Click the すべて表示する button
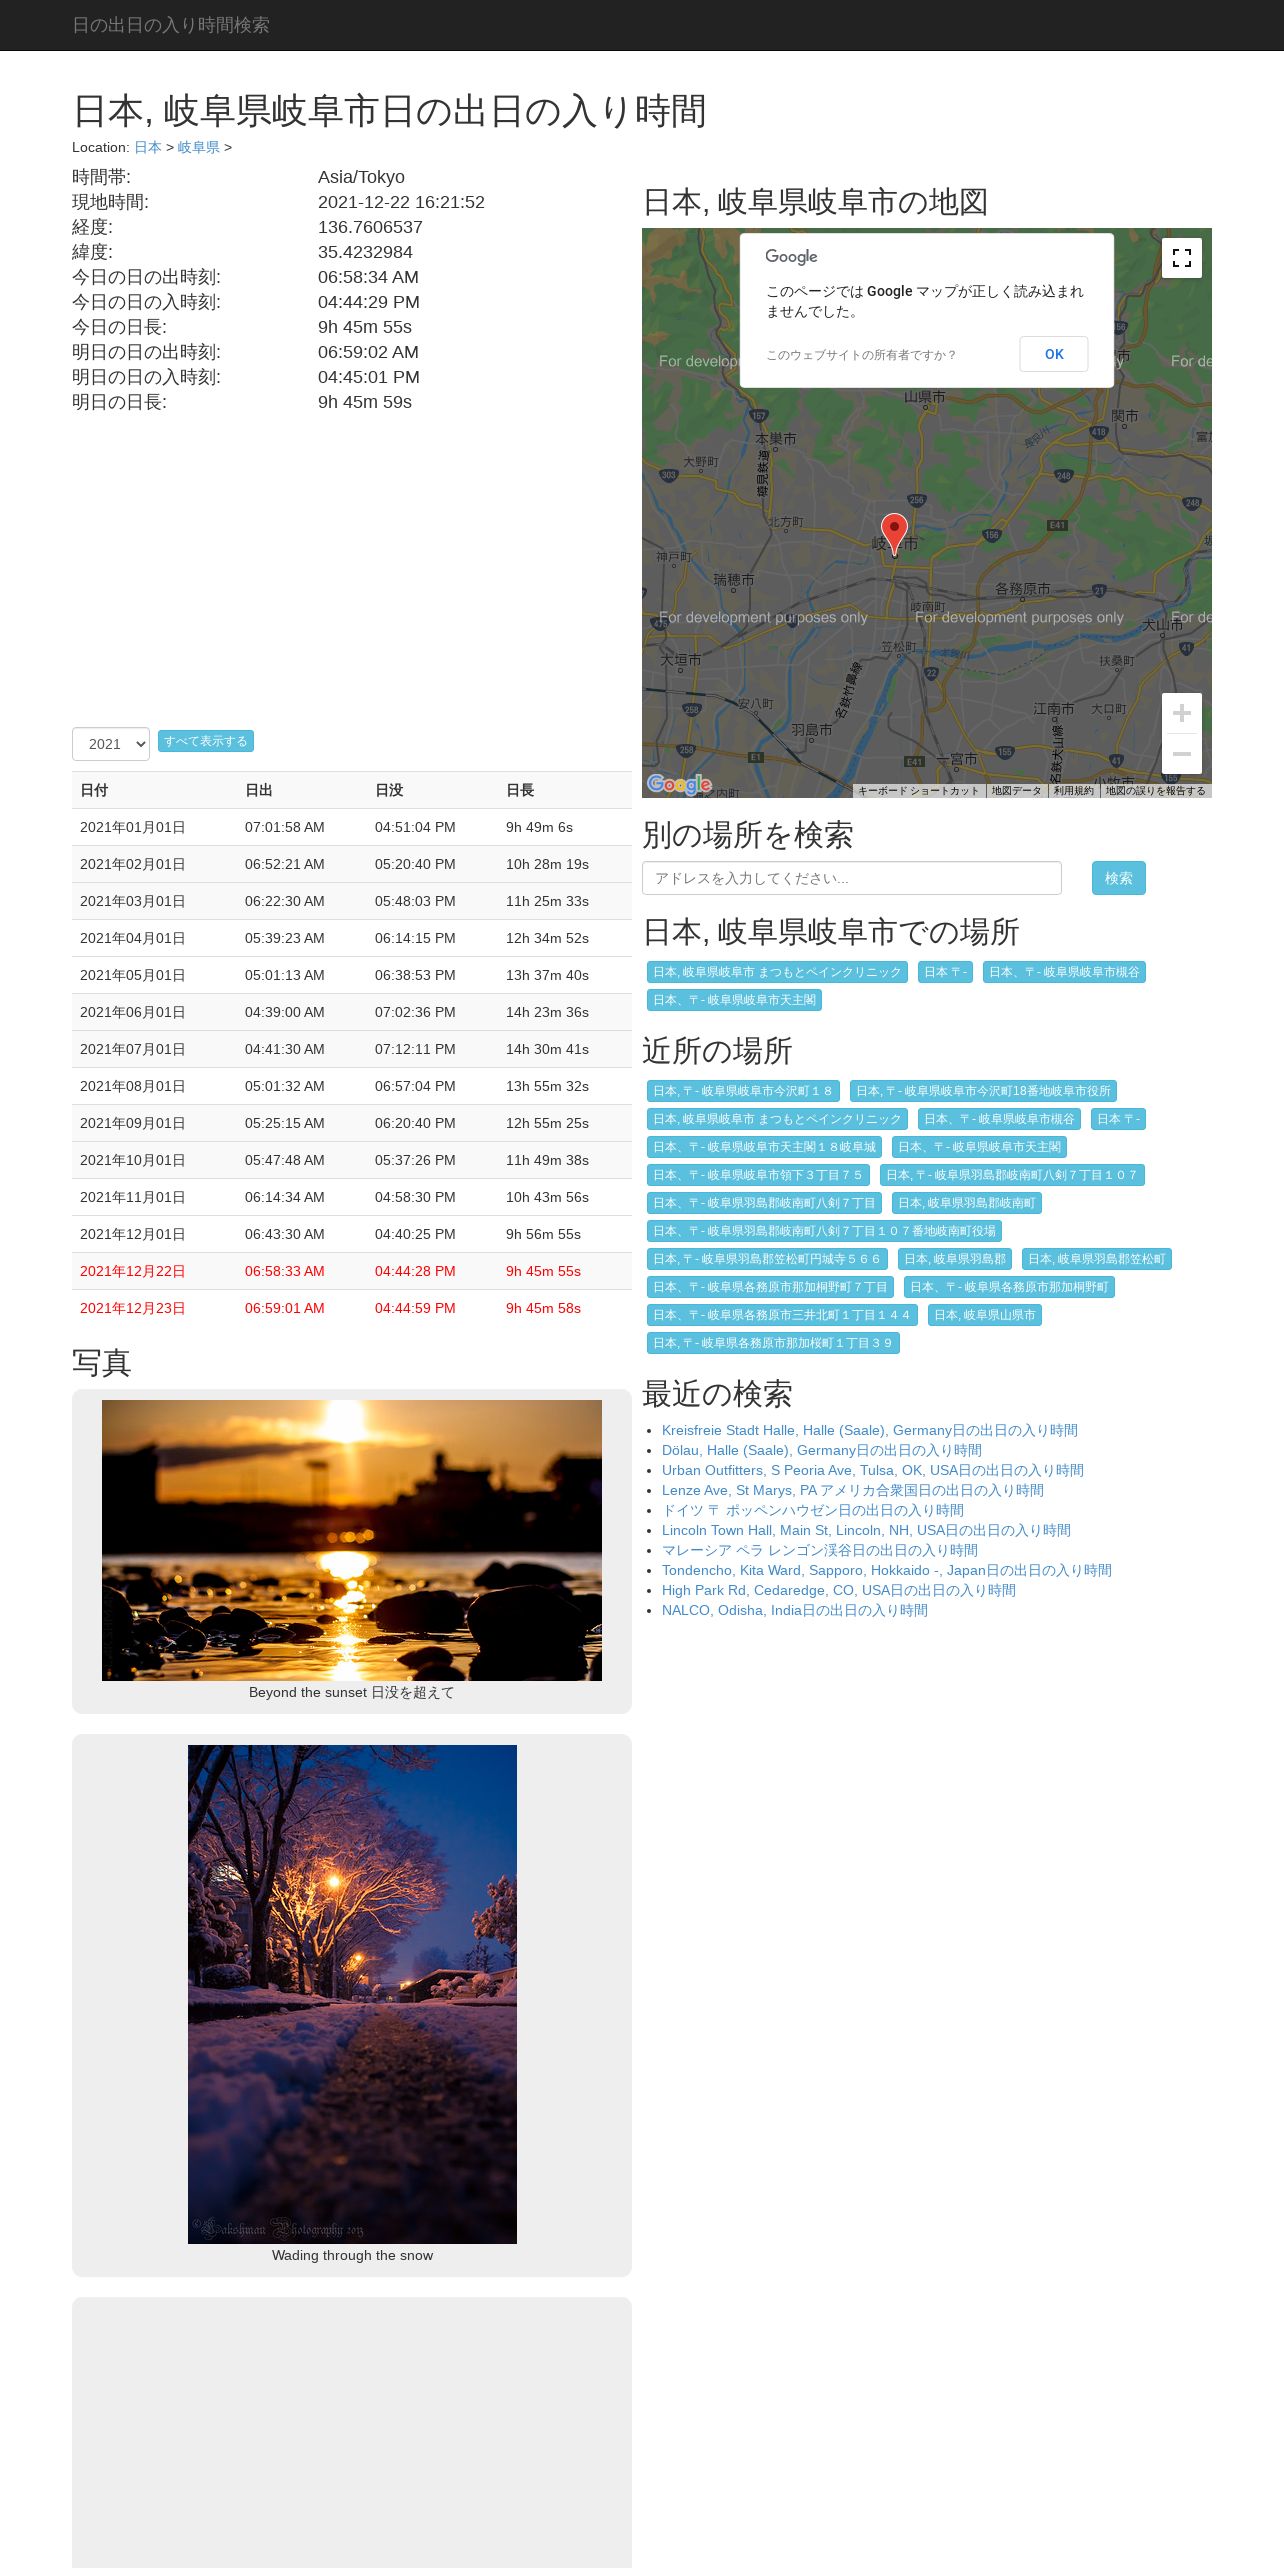The height and width of the screenshot is (2568, 1284). 206,741
